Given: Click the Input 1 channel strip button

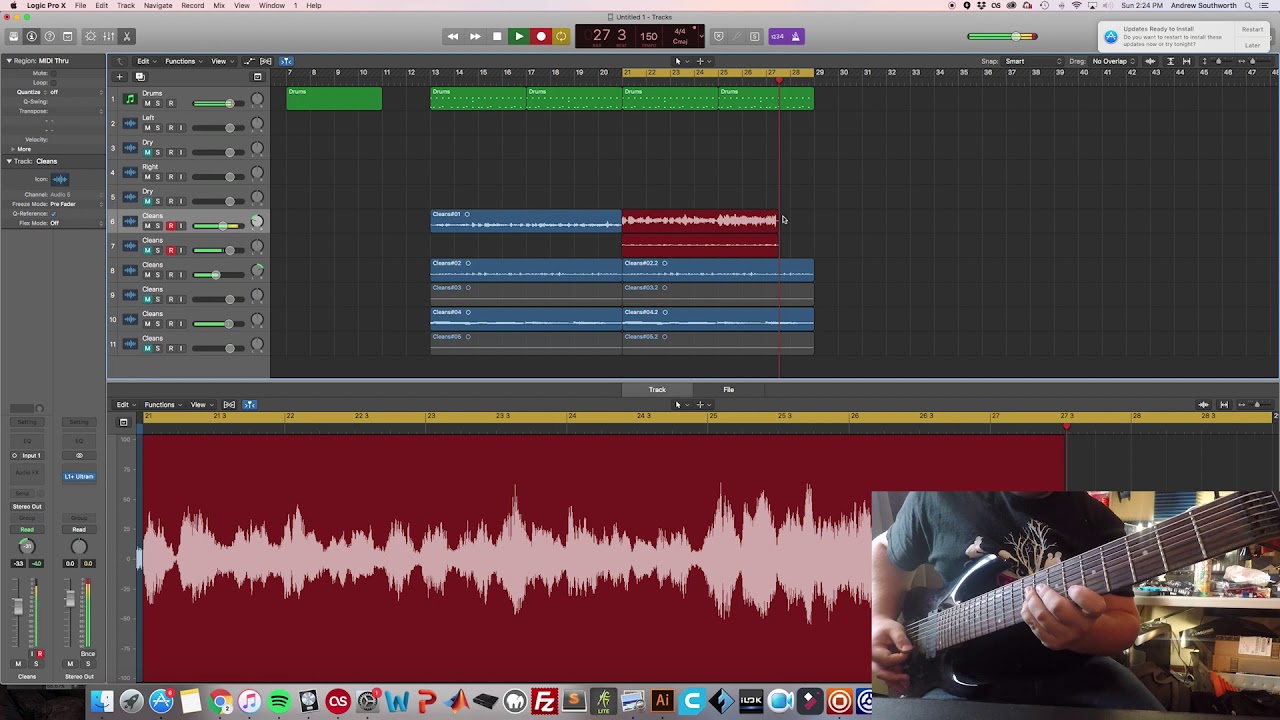Looking at the screenshot, I should point(28,456).
